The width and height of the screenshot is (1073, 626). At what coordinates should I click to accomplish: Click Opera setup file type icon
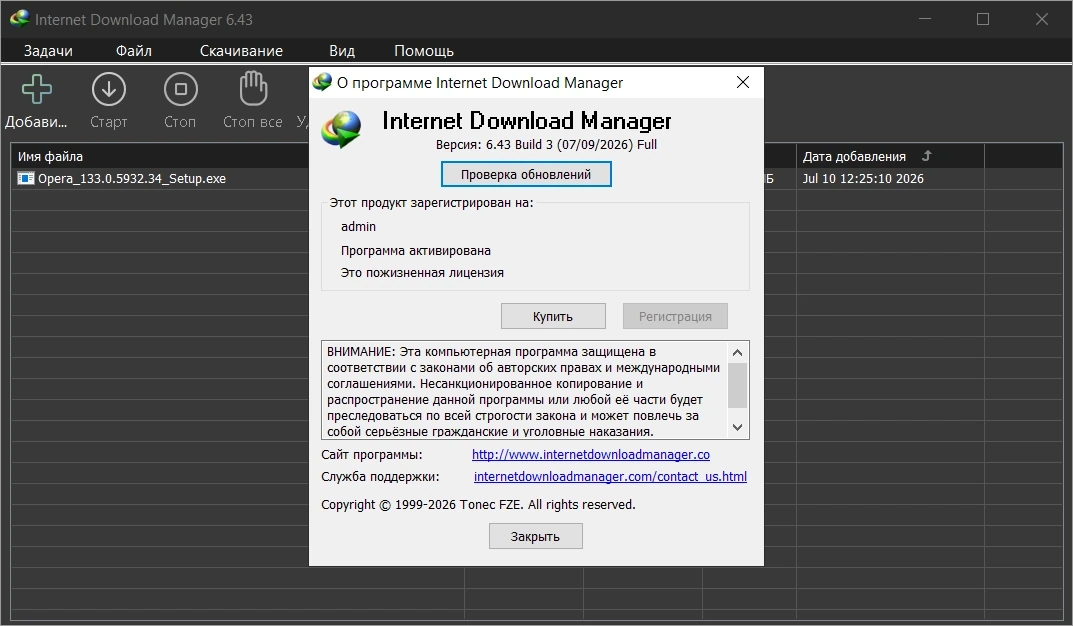pos(25,179)
